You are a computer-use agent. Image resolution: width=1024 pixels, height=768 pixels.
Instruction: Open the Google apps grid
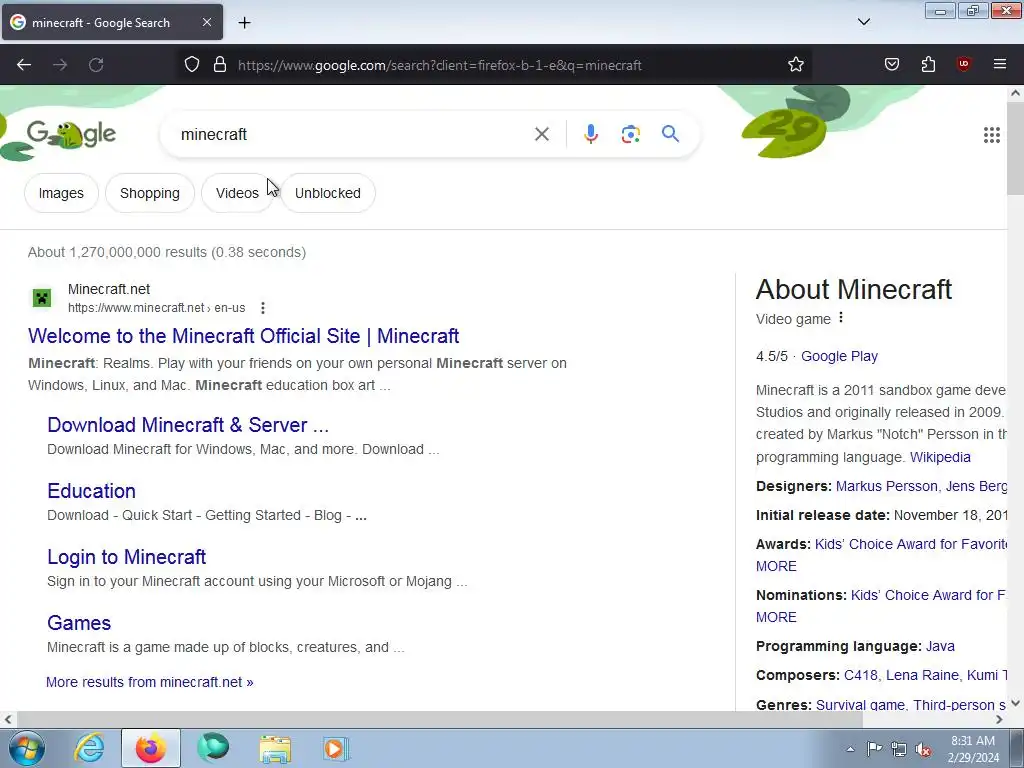[991, 135]
